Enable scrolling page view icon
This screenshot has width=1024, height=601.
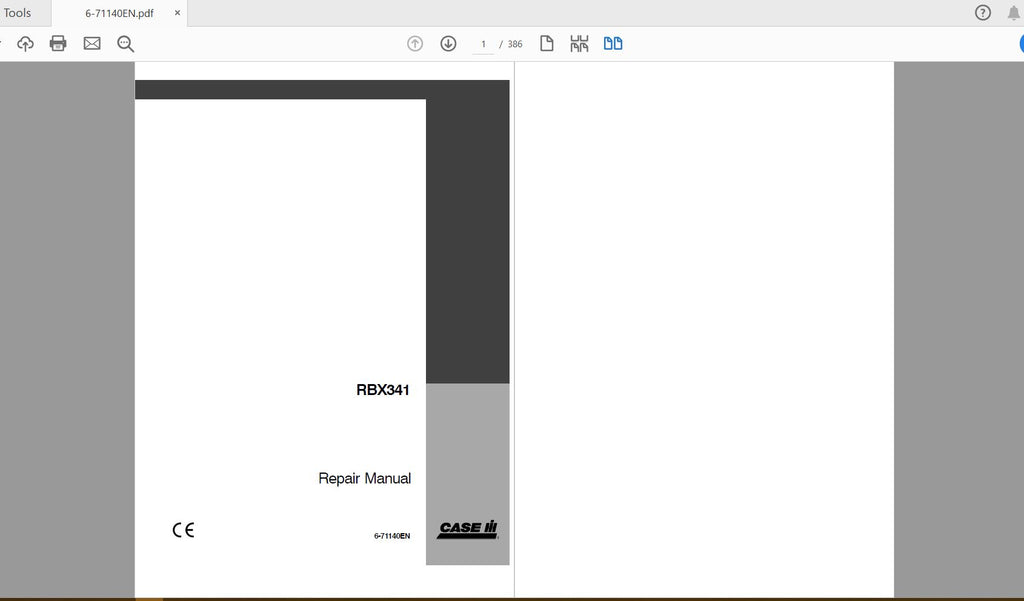point(579,44)
